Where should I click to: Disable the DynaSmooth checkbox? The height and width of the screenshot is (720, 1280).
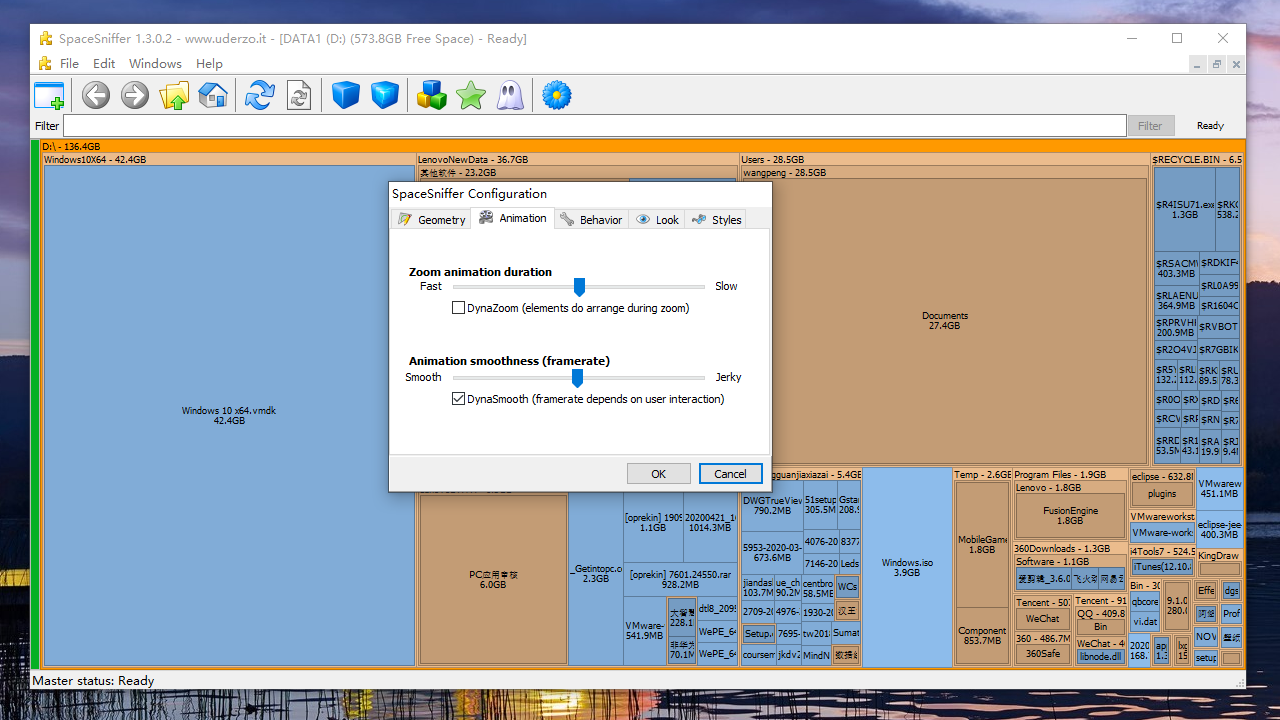[x=459, y=398]
